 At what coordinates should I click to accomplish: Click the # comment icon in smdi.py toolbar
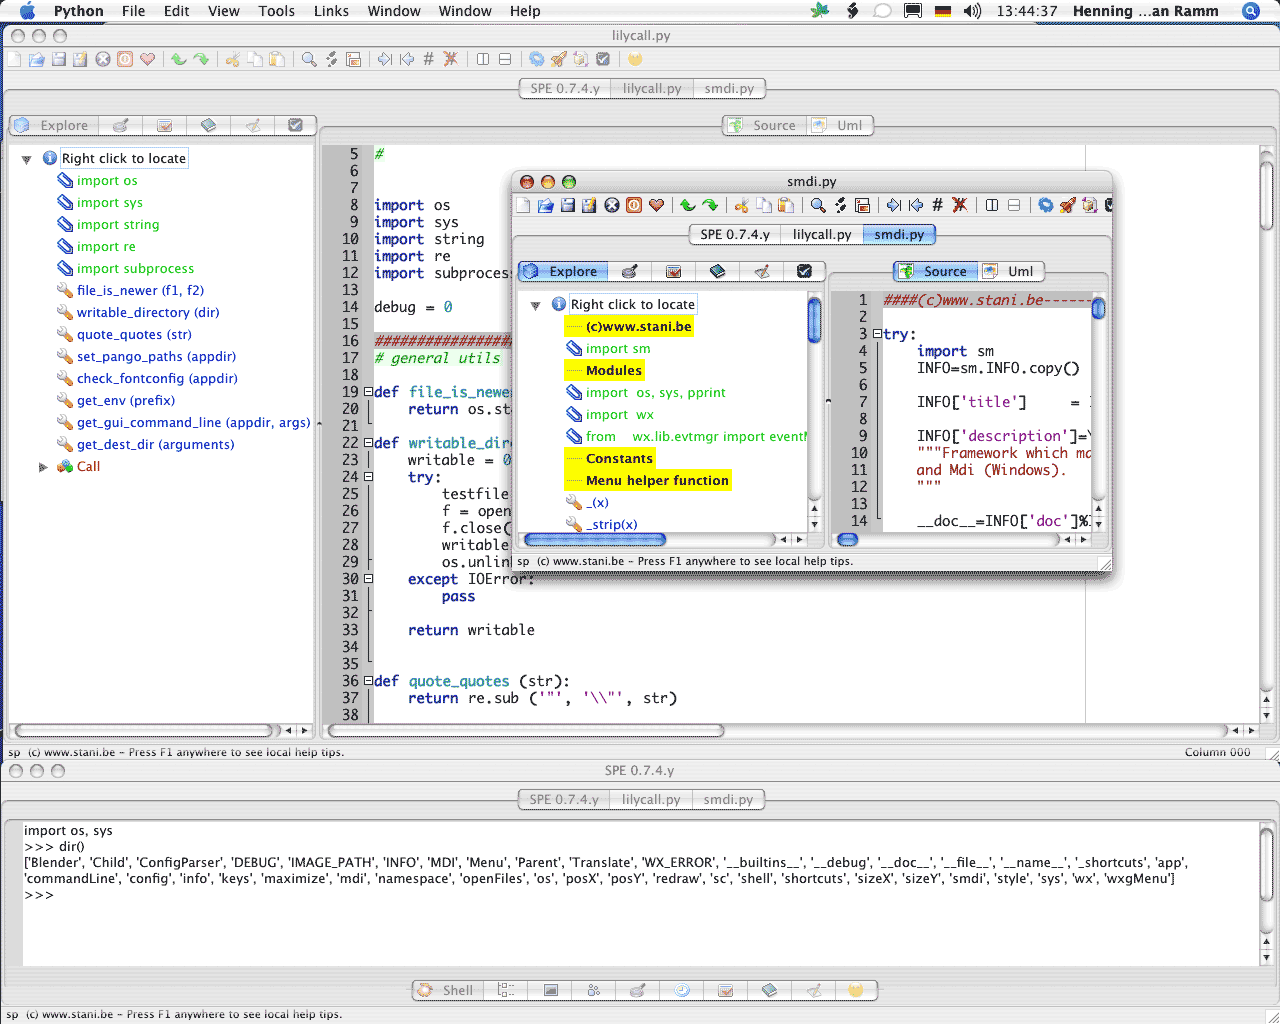point(937,205)
